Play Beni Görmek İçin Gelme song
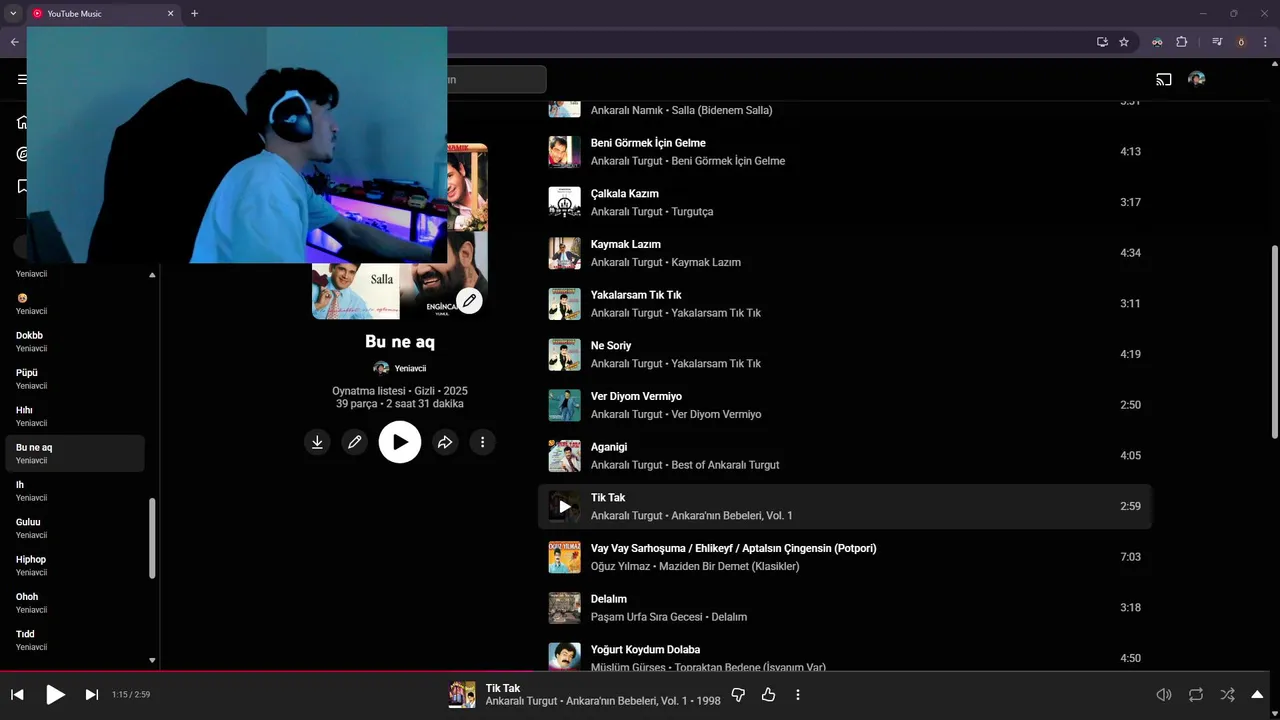 648,143
